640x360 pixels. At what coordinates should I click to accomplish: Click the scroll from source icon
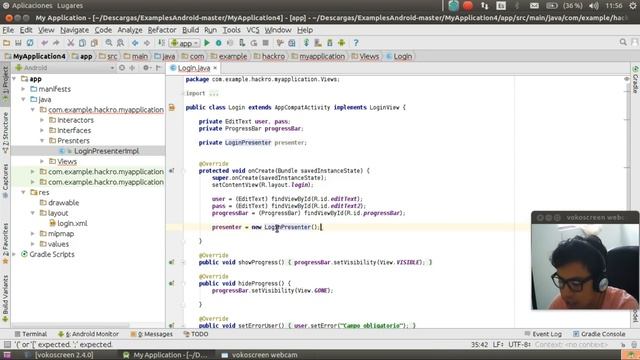(122, 68)
